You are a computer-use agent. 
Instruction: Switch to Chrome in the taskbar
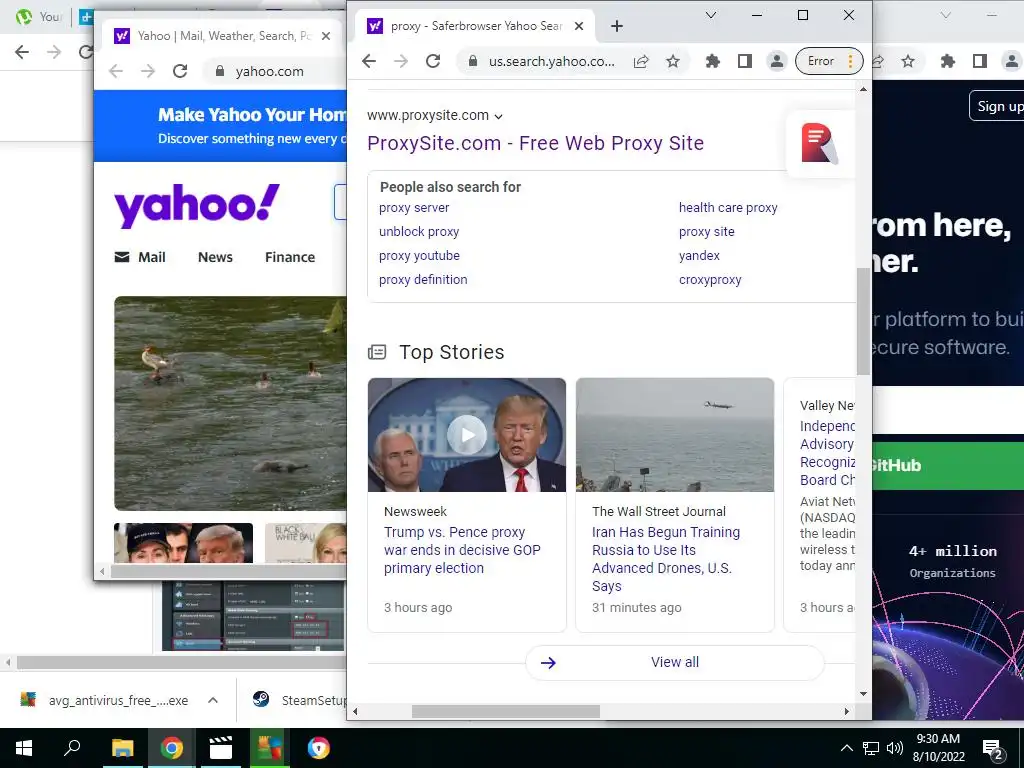(171, 748)
